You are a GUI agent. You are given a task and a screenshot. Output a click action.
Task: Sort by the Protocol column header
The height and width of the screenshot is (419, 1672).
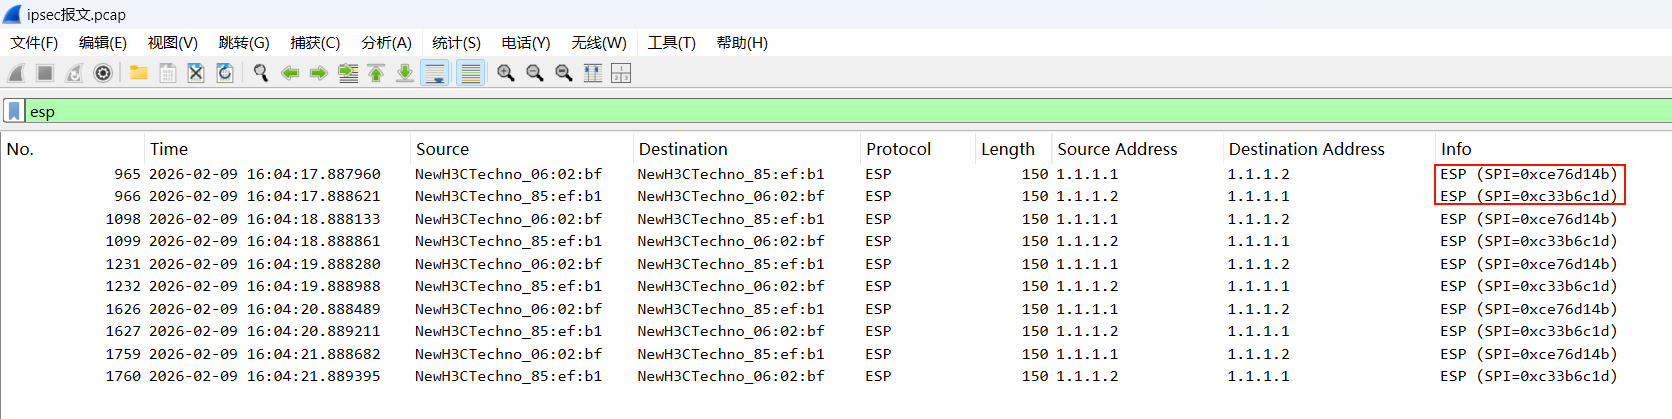click(898, 149)
